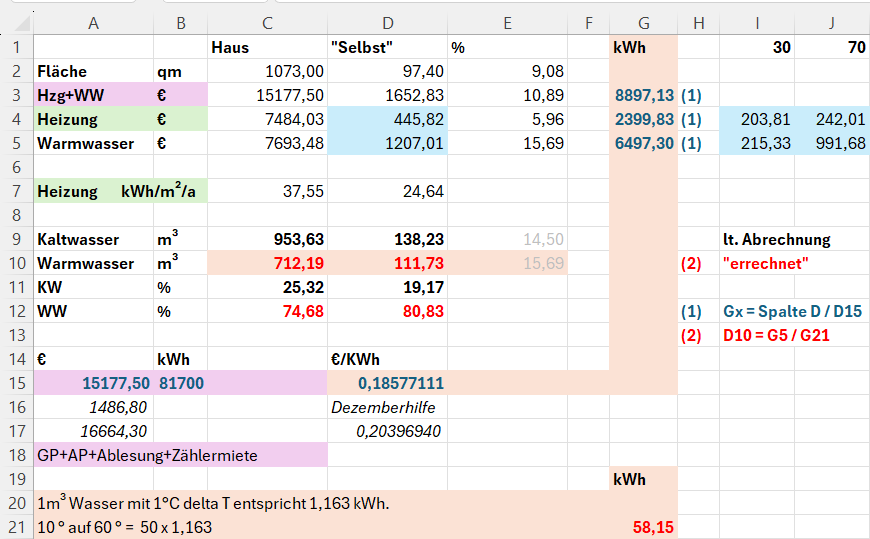
Task: Select the 'lt. Abrechnung' cell
Action: [776, 239]
